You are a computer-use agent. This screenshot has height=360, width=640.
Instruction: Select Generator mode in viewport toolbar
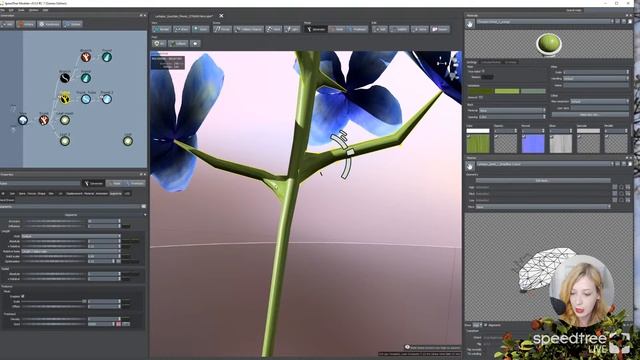click(316, 29)
